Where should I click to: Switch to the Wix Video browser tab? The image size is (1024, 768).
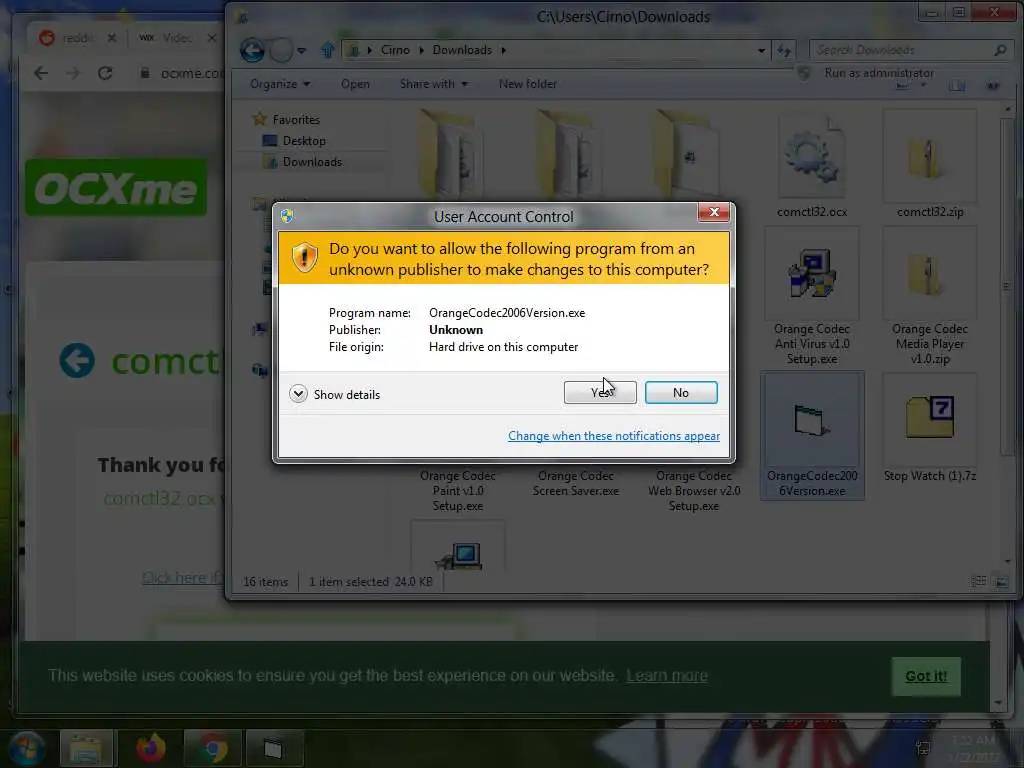pyautogui.click(x=176, y=38)
